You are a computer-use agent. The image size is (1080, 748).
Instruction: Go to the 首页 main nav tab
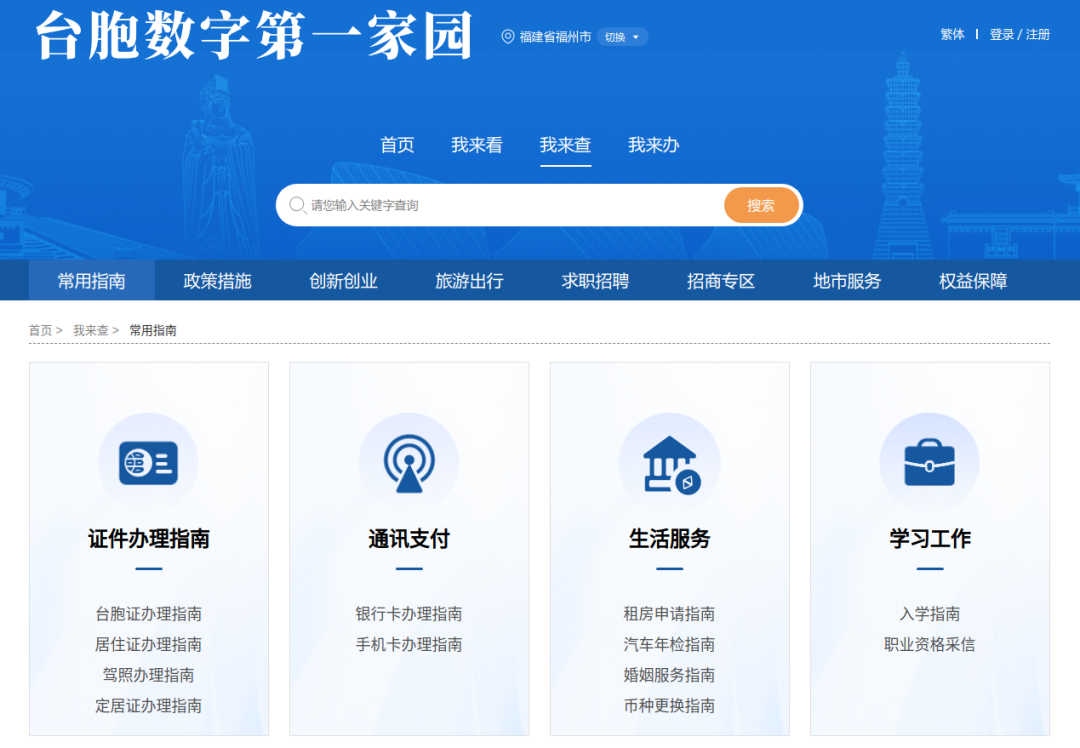coord(397,145)
